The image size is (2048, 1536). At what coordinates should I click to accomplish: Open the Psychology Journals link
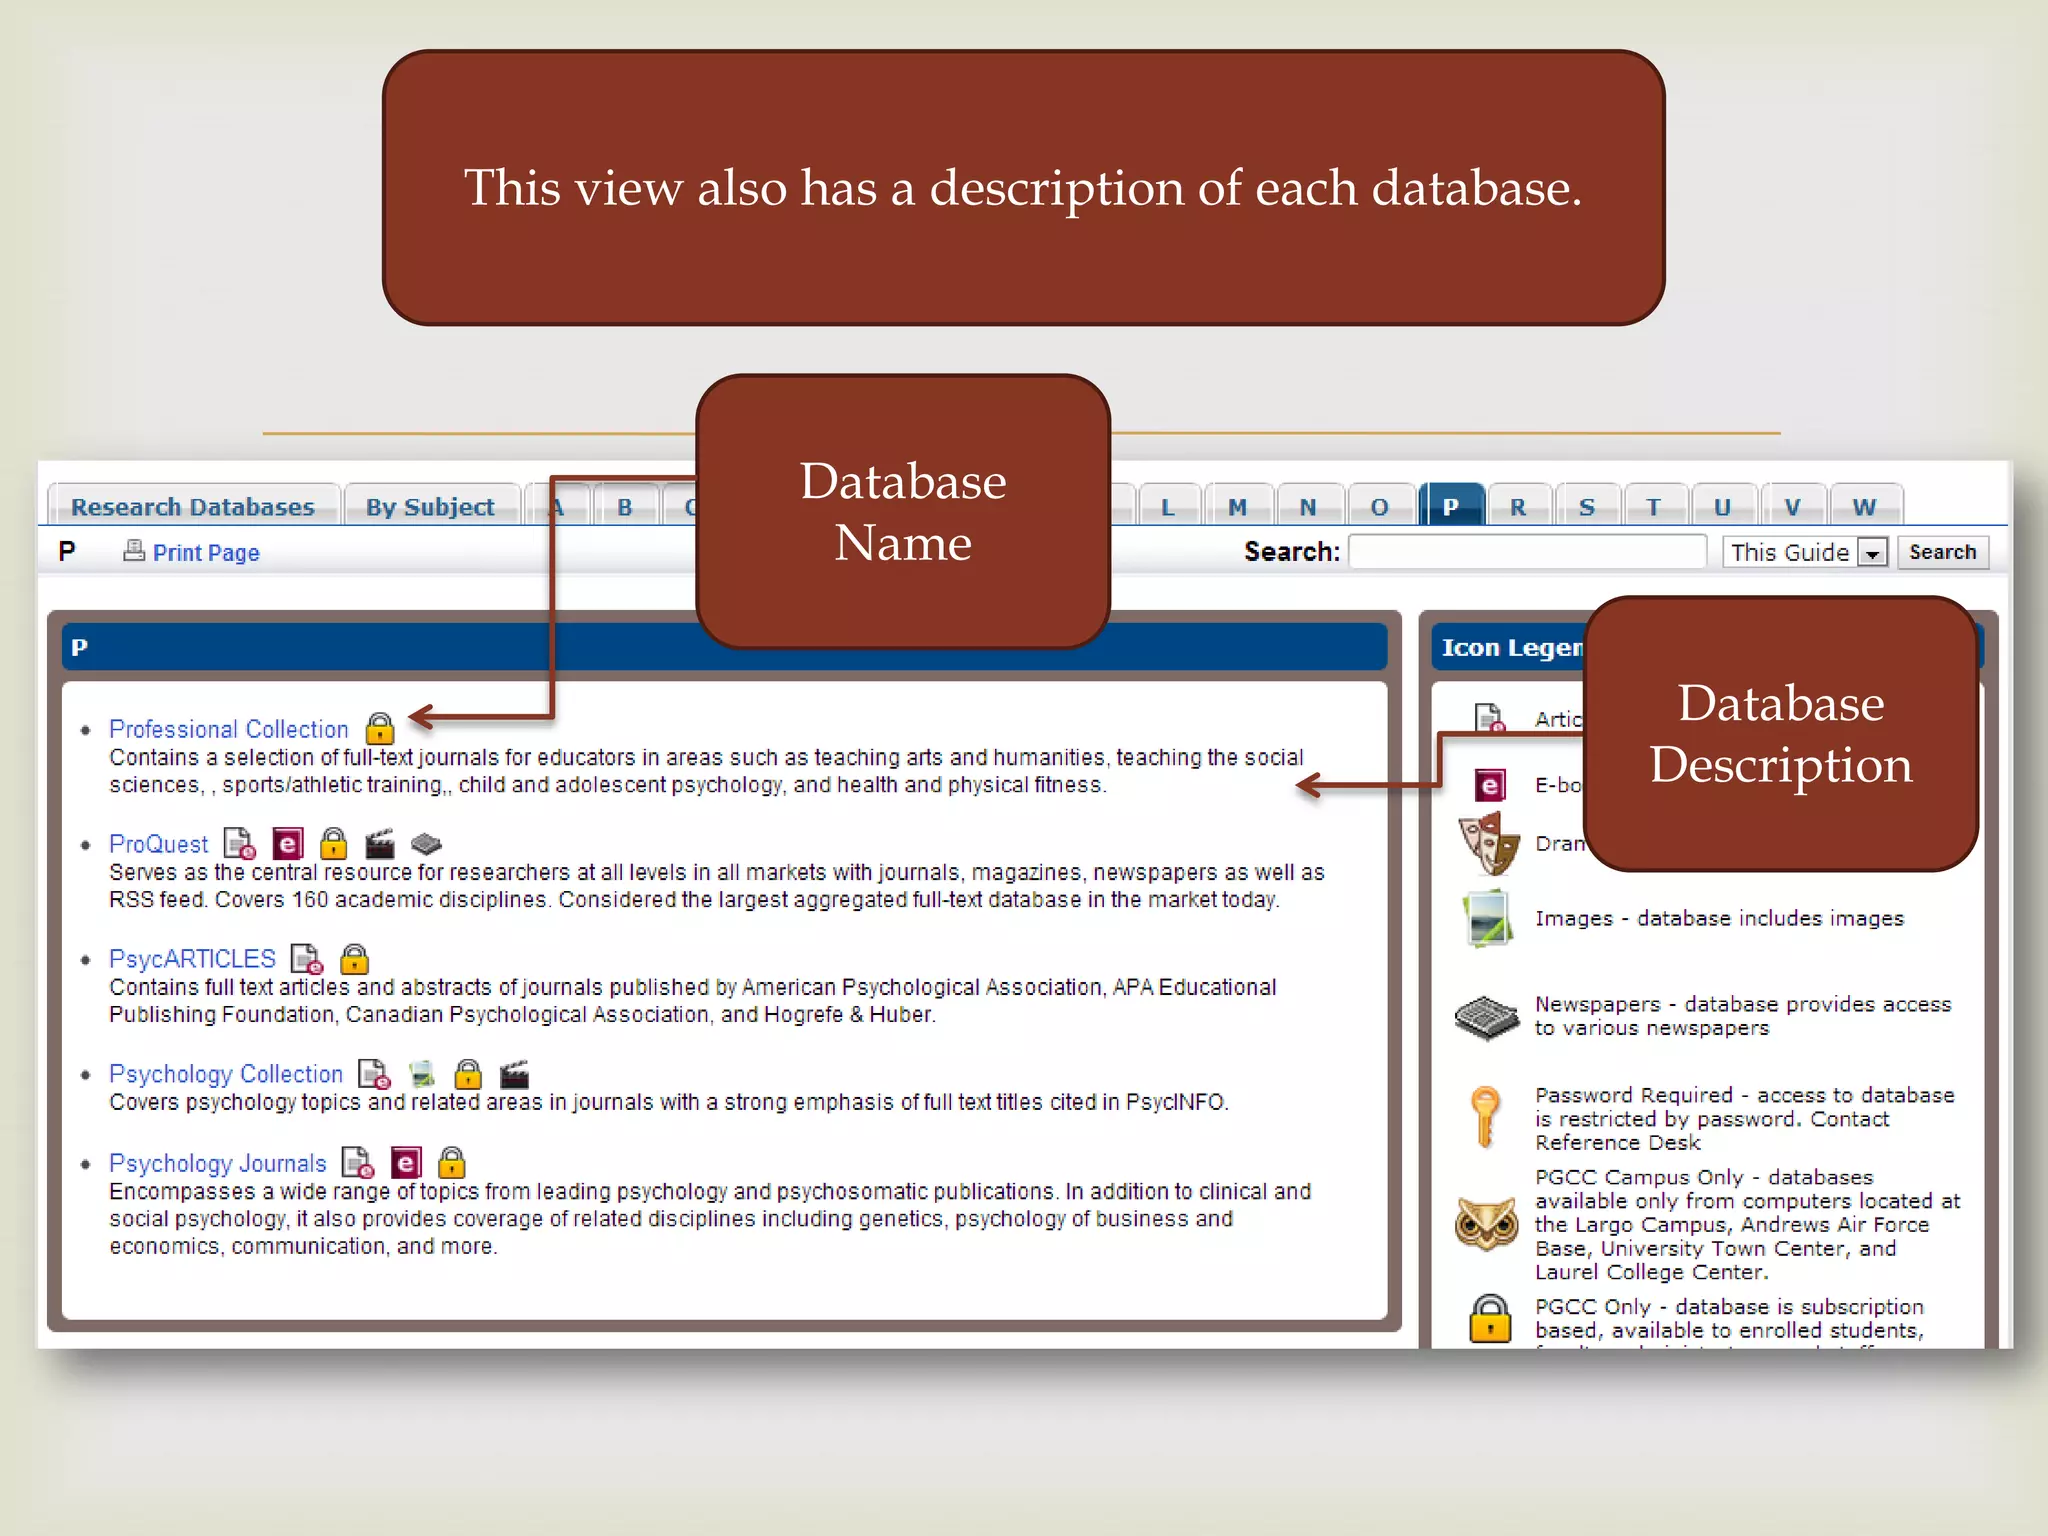(x=218, y=1164)
